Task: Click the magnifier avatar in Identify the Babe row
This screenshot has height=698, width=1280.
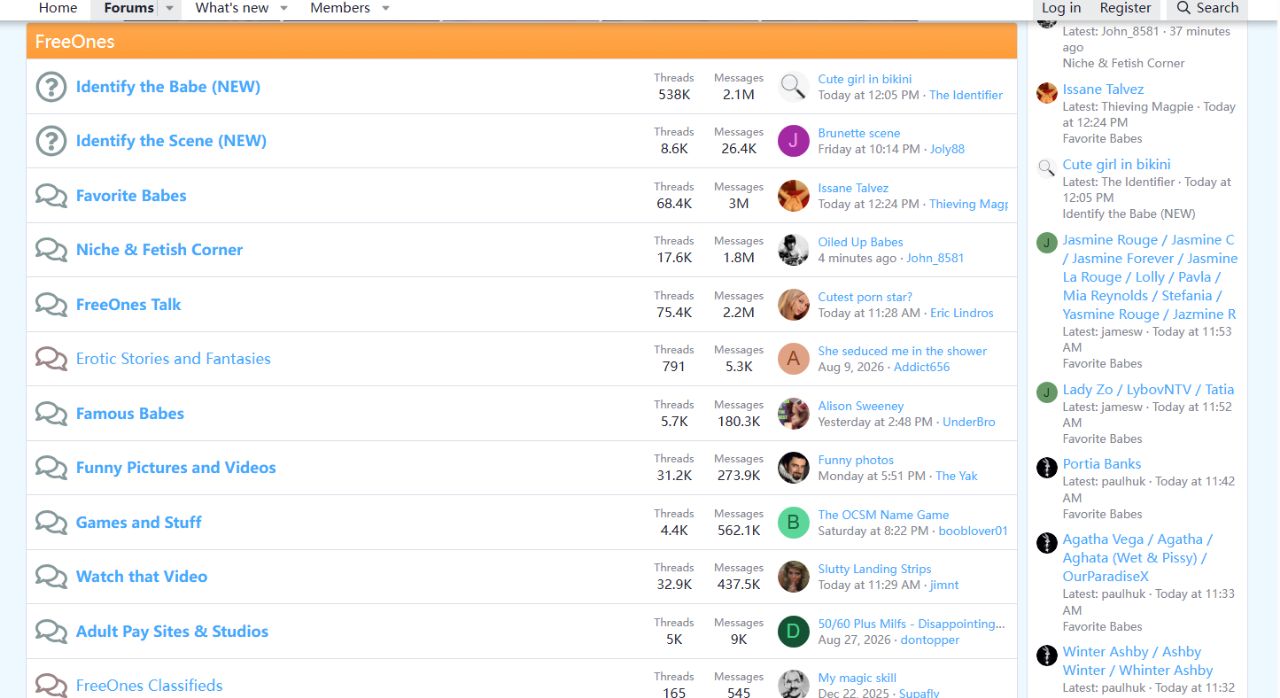Action: (x=793, y=87)
